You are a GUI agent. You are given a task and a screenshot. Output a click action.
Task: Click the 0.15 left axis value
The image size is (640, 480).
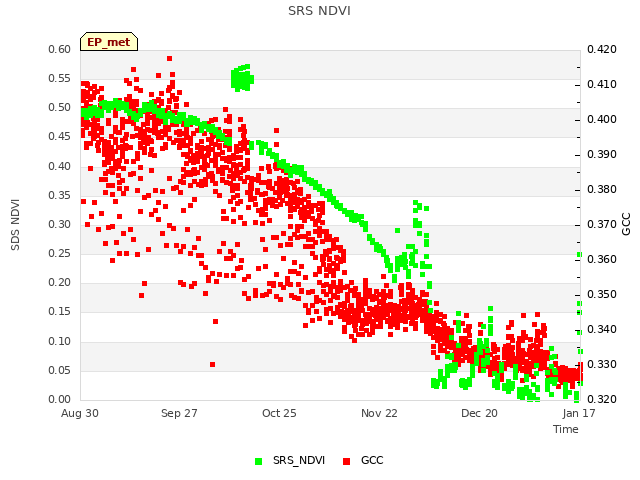pos(60,311)
